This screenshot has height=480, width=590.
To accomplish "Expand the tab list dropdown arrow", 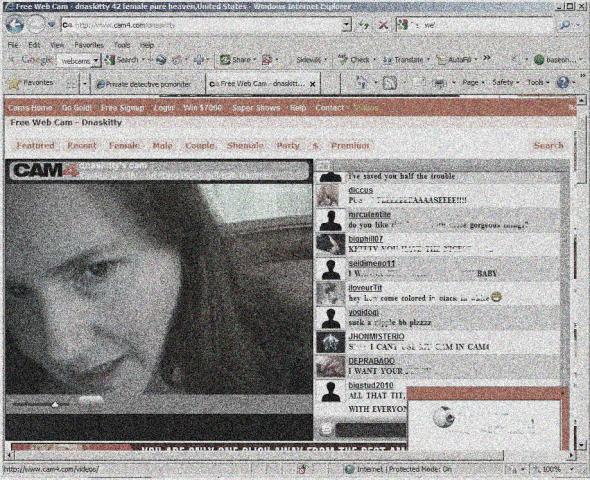I will 85,85.
